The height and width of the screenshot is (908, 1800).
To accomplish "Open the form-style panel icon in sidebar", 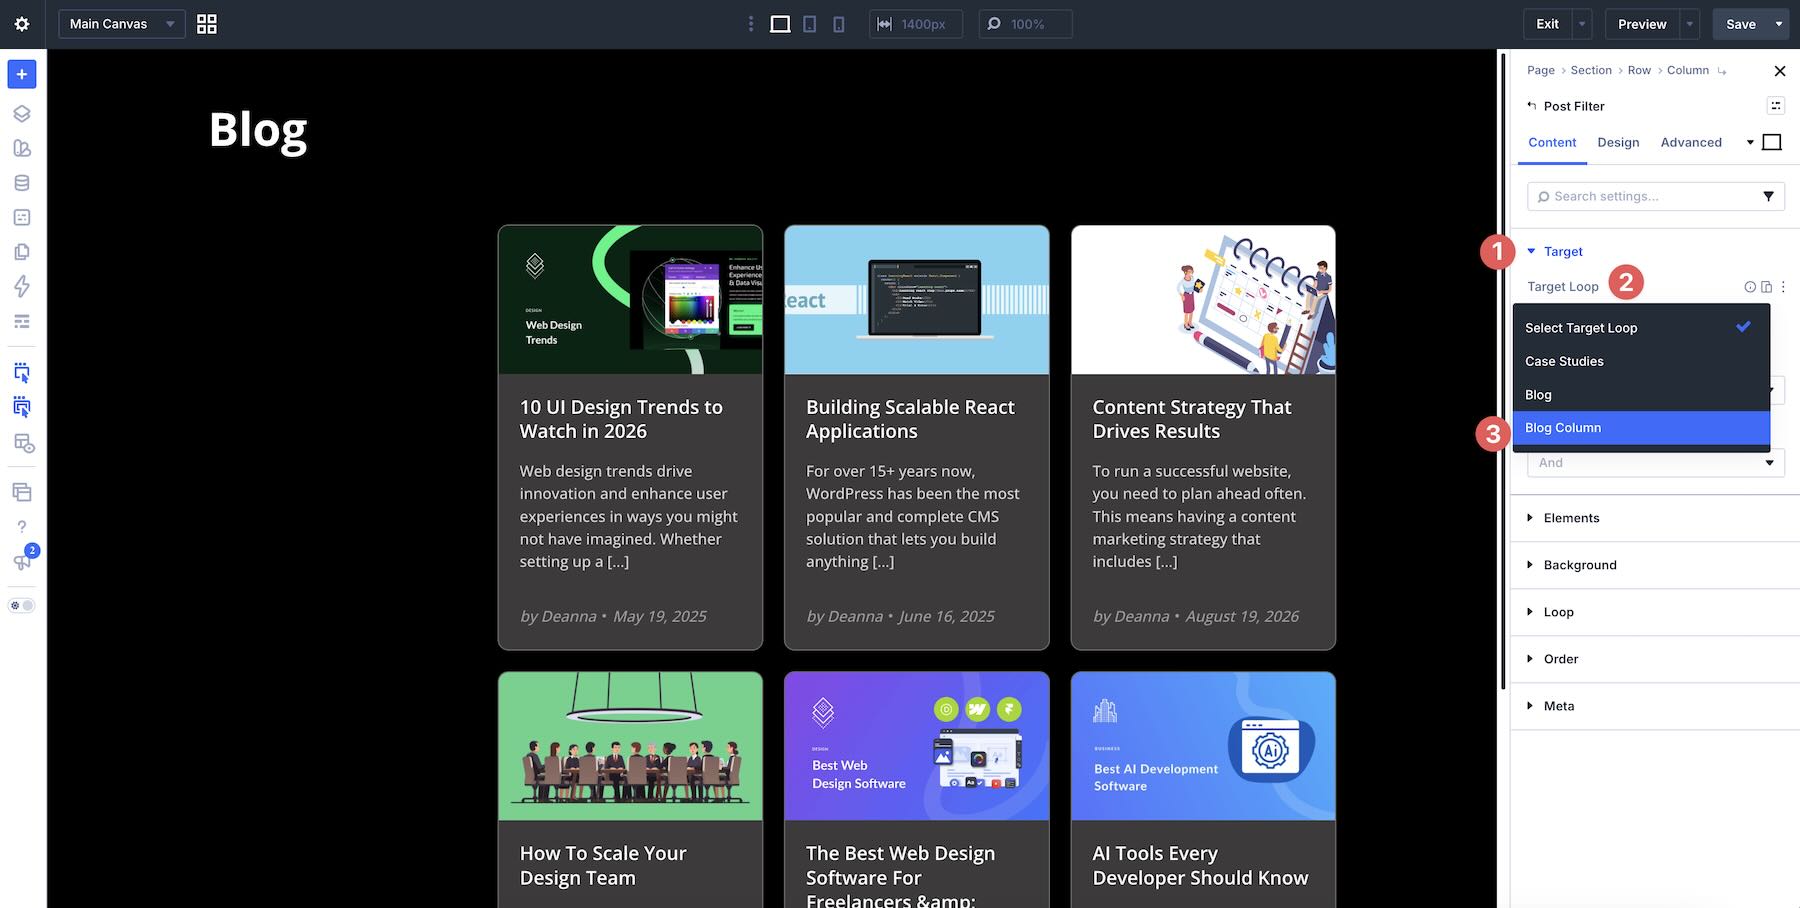I will (22, 217).
